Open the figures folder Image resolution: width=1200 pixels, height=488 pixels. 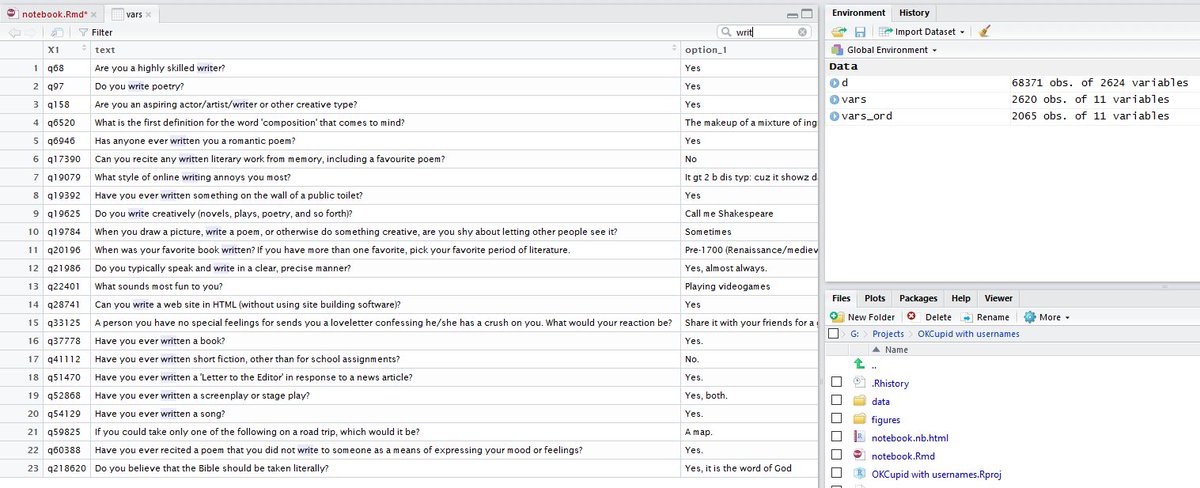coord(886,420)
